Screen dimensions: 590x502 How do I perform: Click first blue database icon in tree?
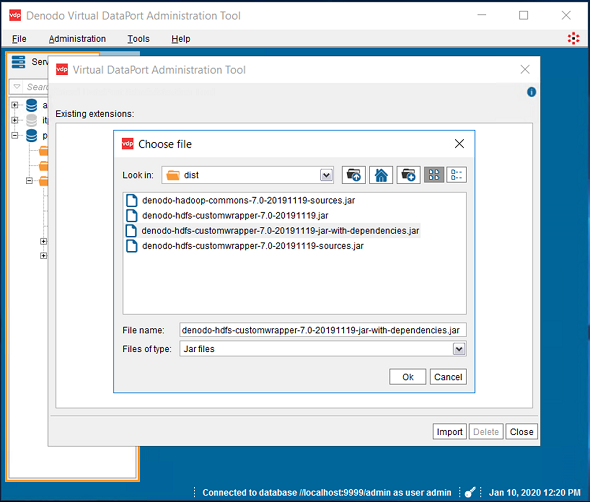(32, 105)
